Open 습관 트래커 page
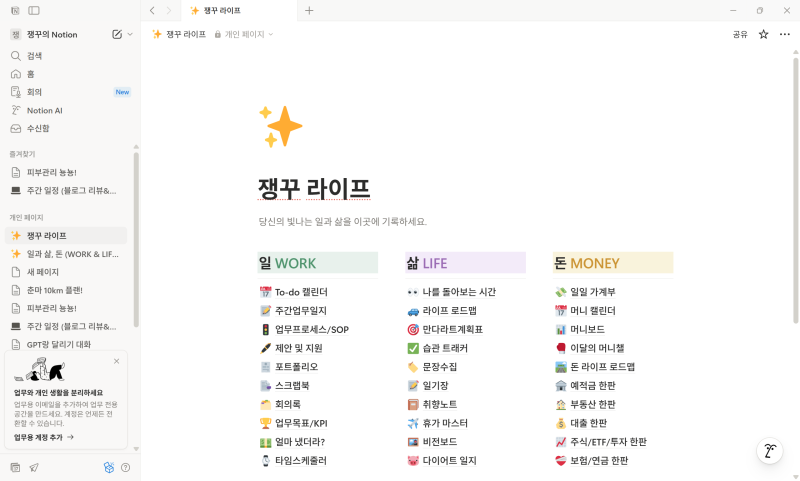The image size is (800, 481). pos(438,348)
